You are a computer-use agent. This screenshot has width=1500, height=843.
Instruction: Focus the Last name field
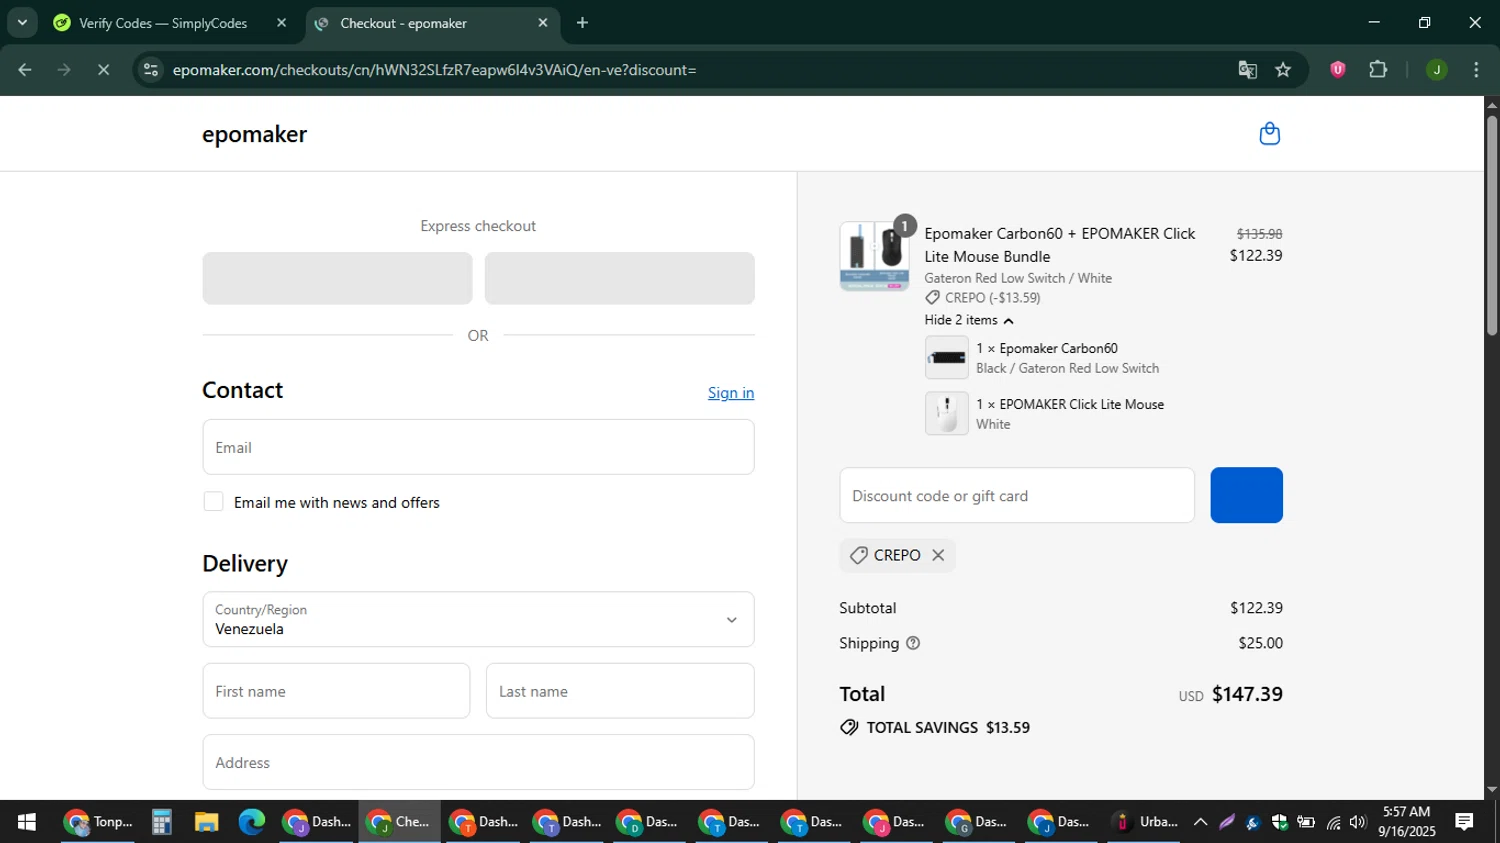coord(620,691)
